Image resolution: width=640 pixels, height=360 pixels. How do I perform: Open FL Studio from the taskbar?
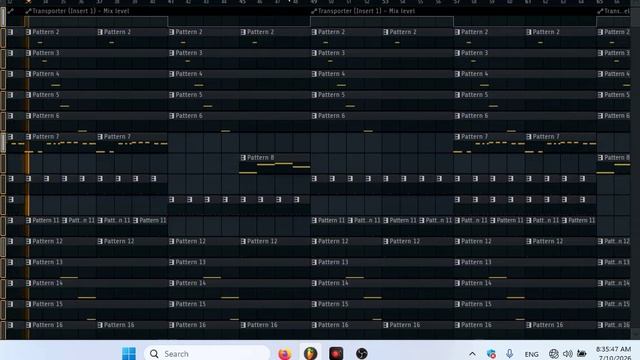pyautogui.click(x=310, y=353)
